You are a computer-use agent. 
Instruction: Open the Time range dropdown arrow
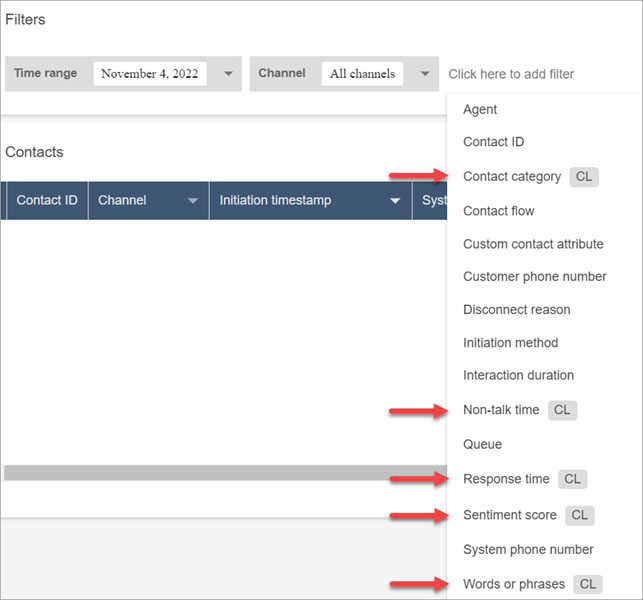point(228,74)
